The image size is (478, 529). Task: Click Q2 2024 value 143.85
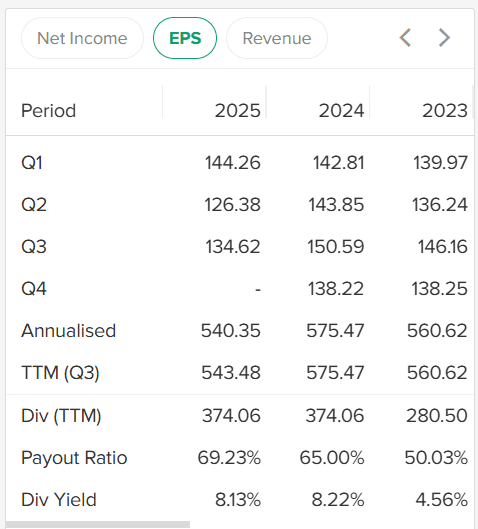(336, 204)
